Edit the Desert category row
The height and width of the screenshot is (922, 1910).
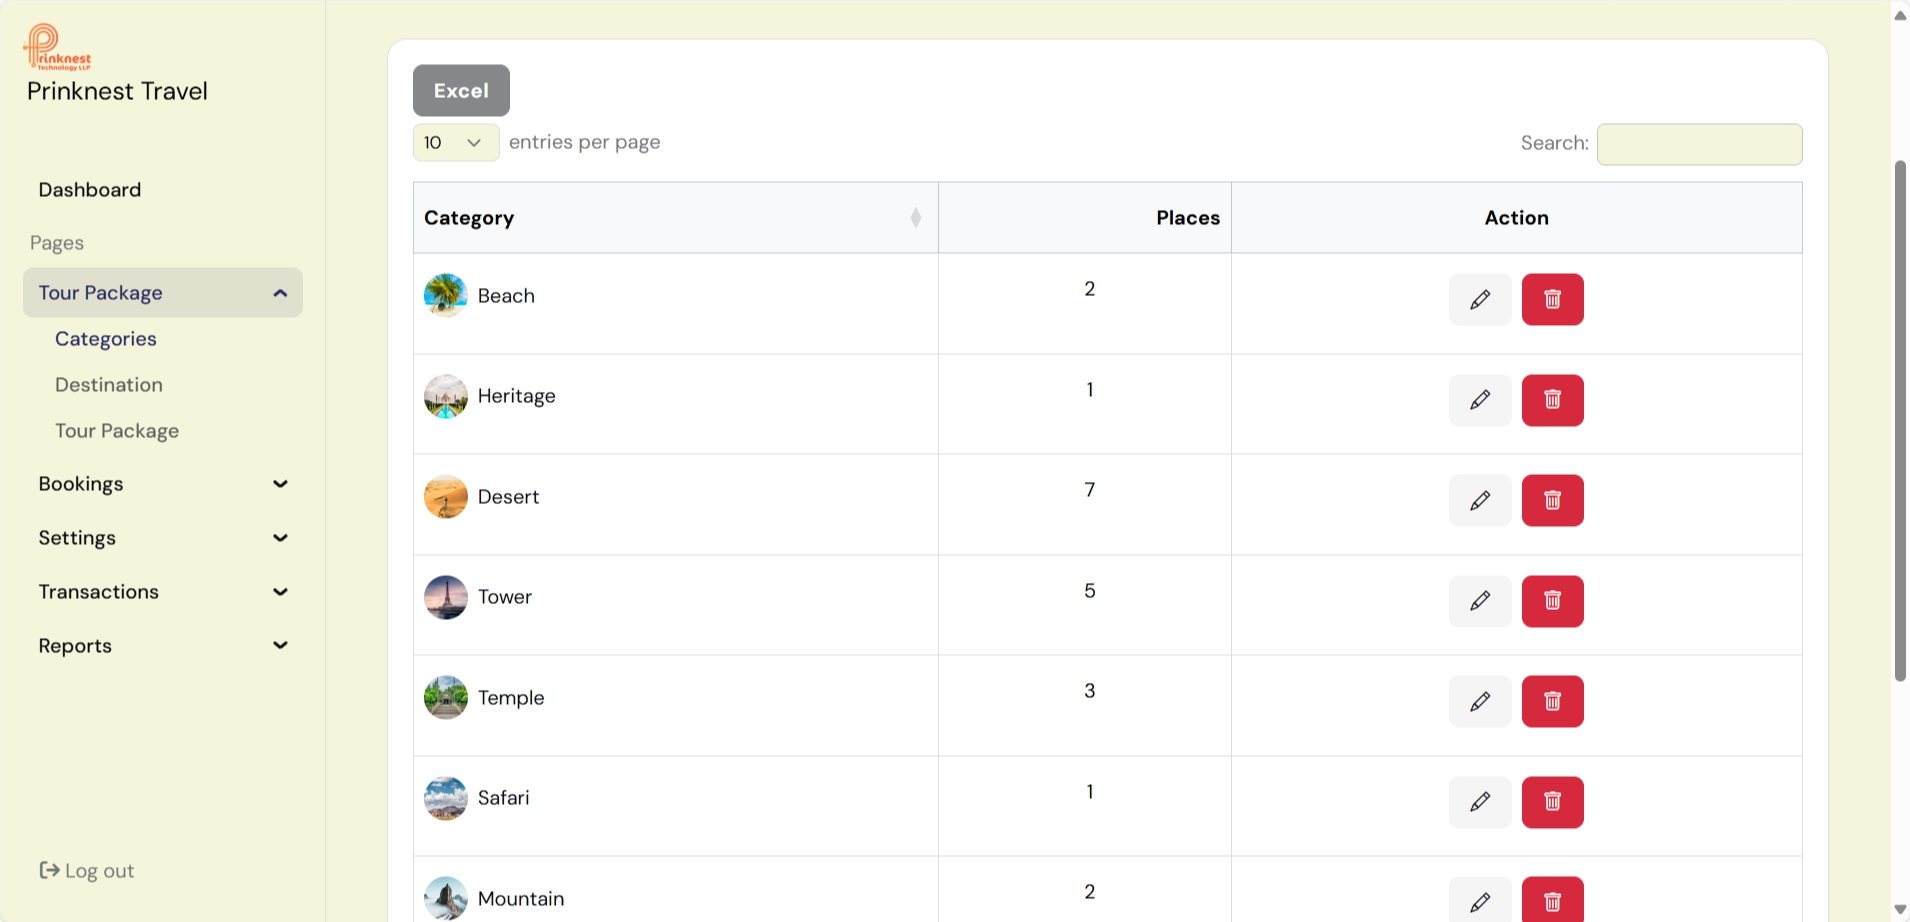click(1480, 500)
